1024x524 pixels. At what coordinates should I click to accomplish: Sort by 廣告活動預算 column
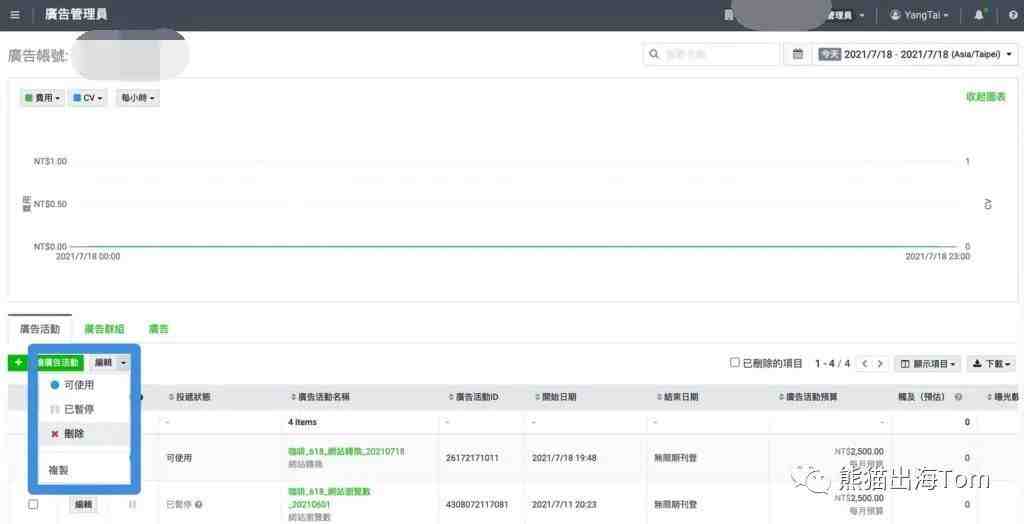(x=809, y=397)
